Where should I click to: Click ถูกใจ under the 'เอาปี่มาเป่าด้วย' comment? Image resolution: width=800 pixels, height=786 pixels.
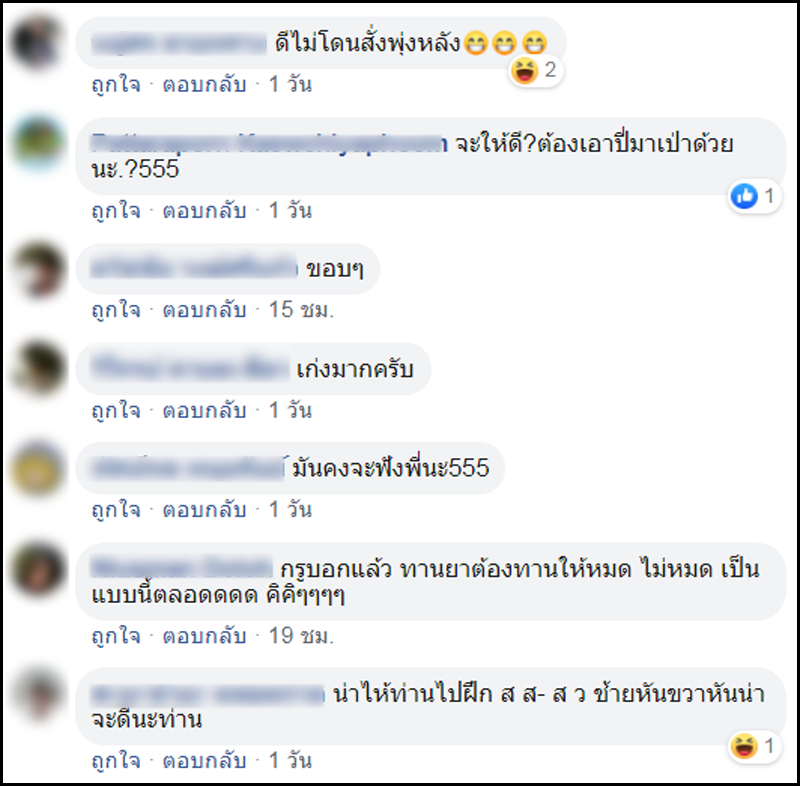(116, 210)
